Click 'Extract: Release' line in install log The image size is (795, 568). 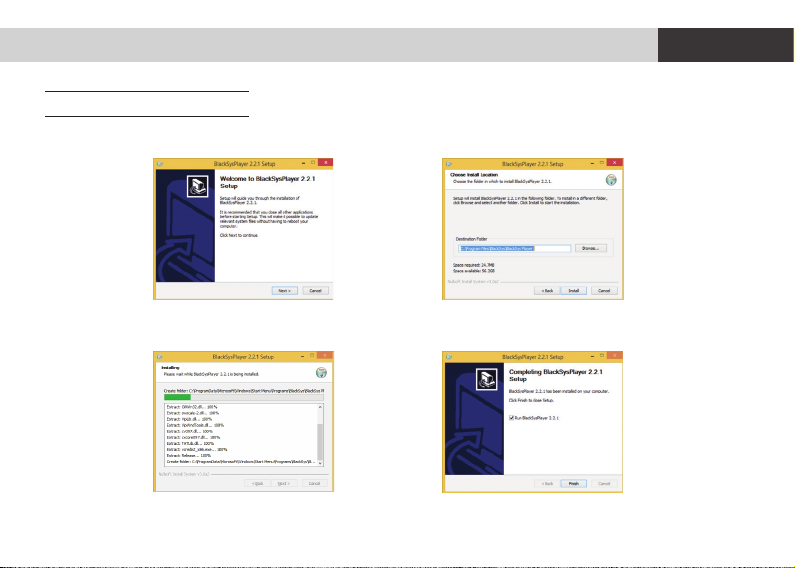click(x=189, y=455)
